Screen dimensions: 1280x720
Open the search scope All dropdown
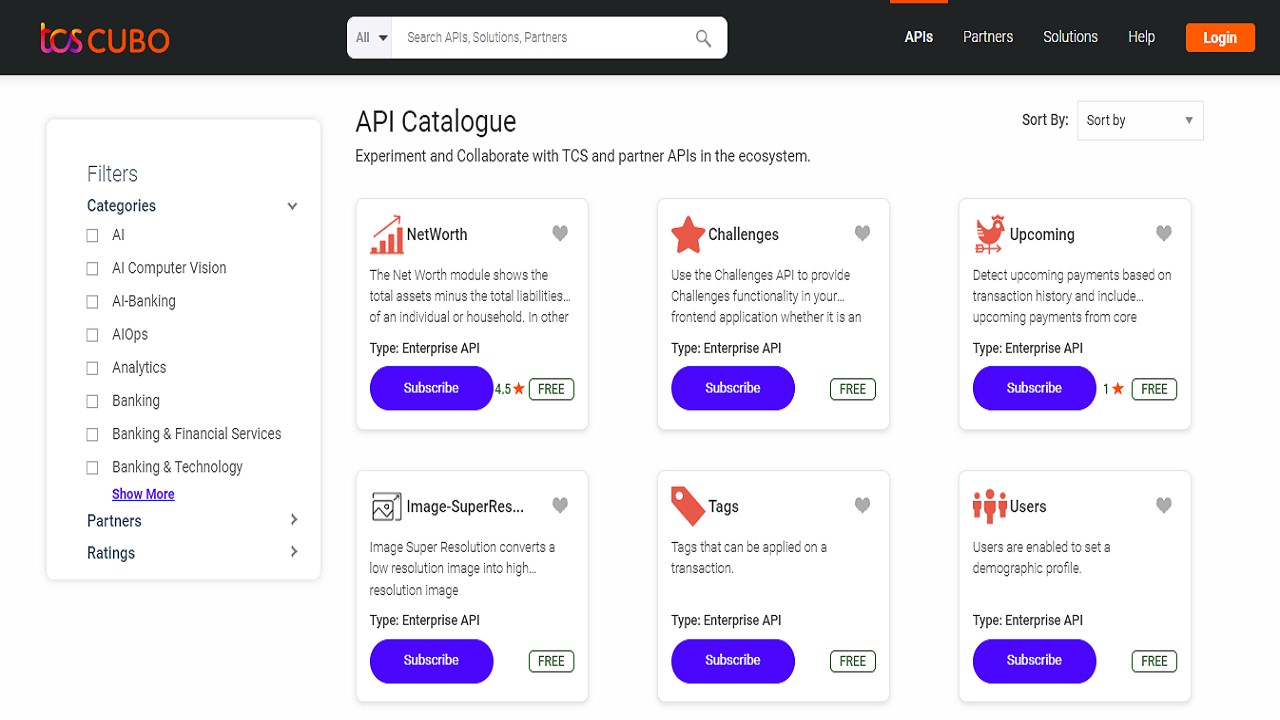click(370, 38)
